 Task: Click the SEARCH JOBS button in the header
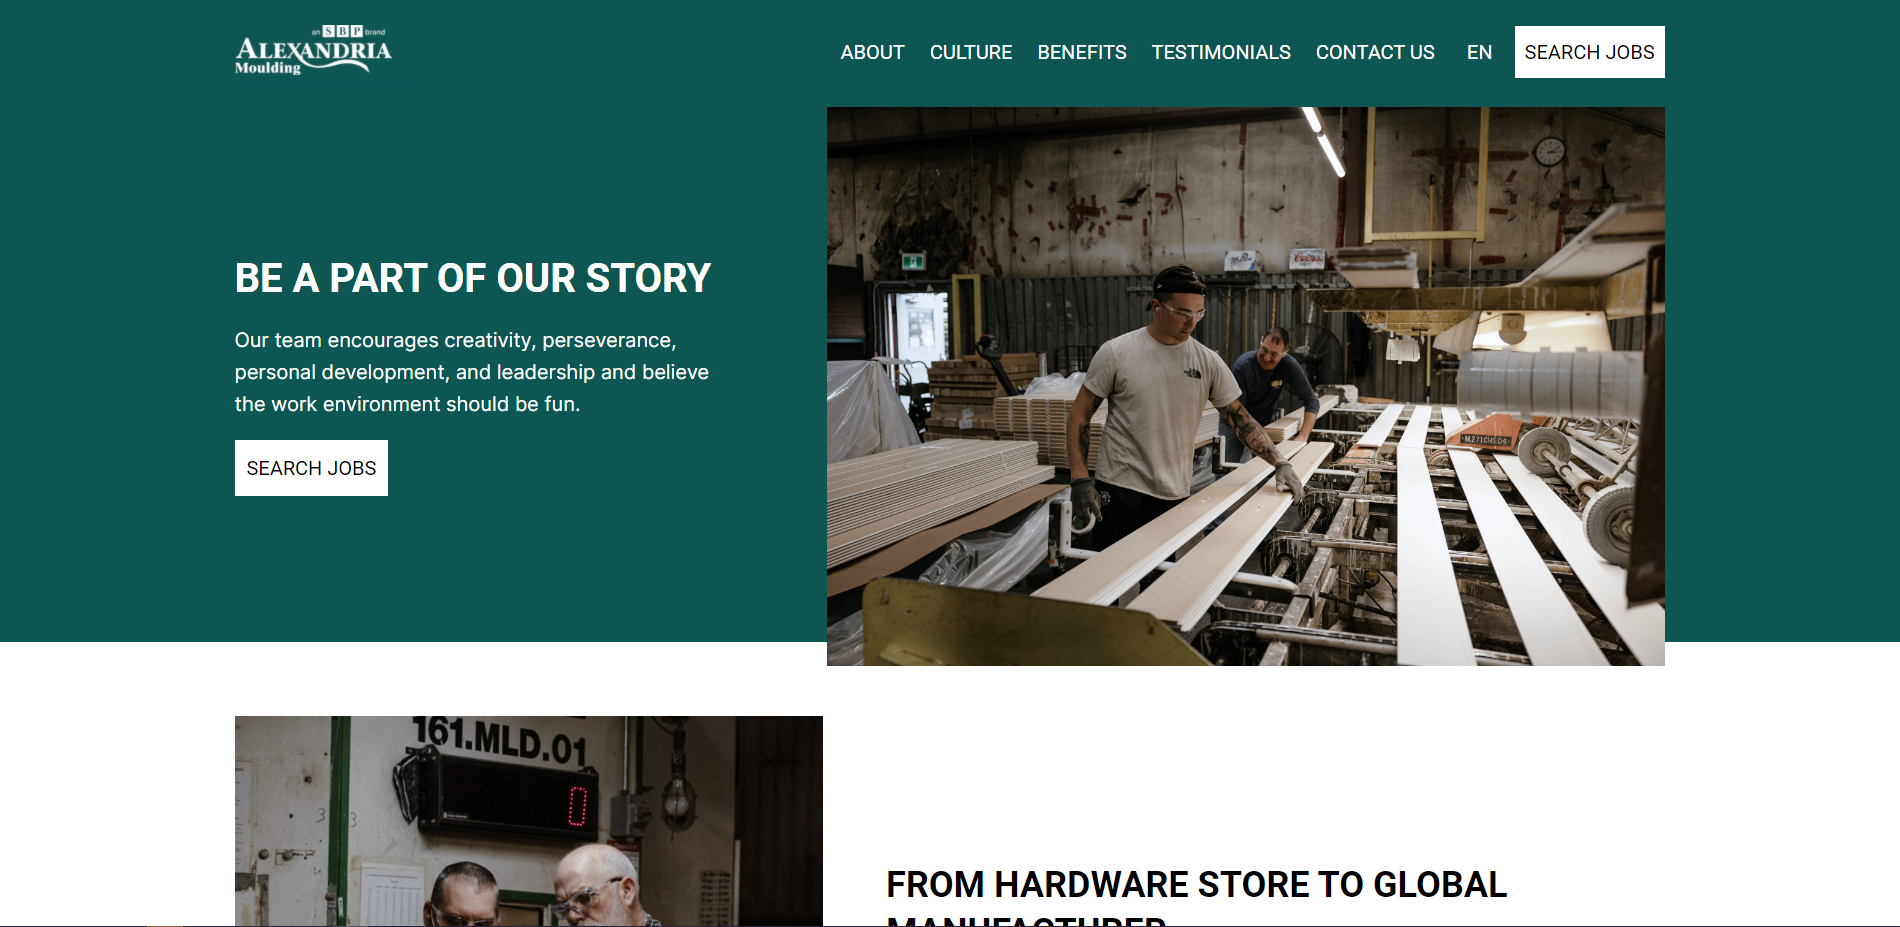tap(1589, 52)
